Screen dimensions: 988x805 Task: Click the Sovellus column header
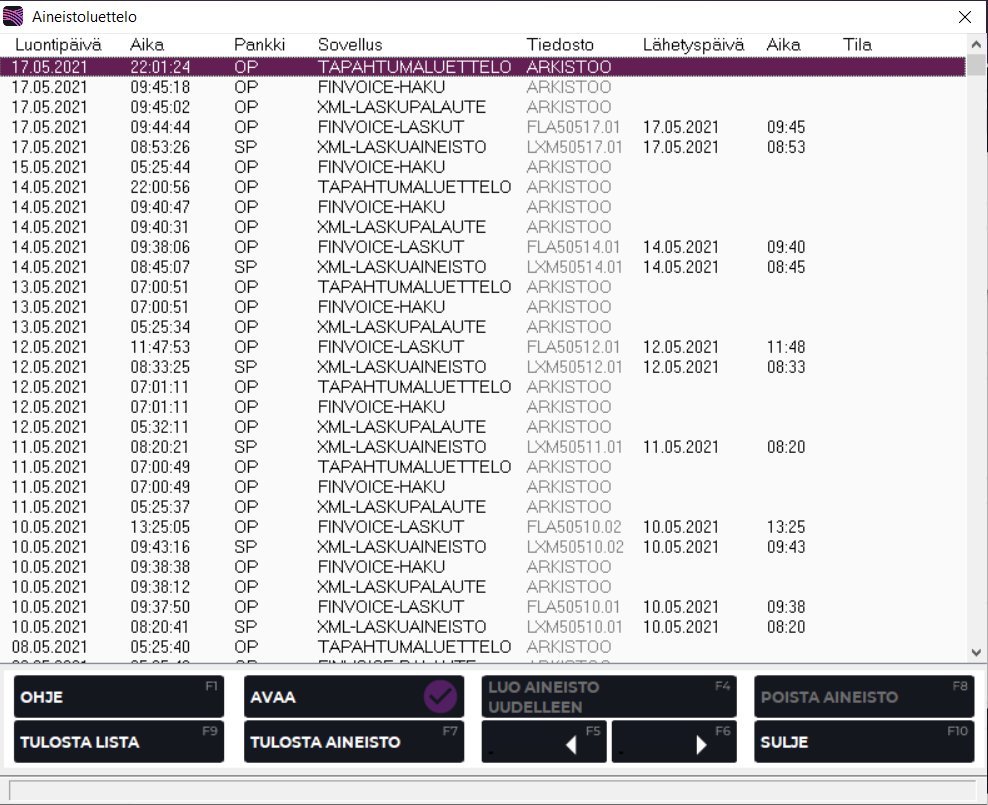point(350,45)
